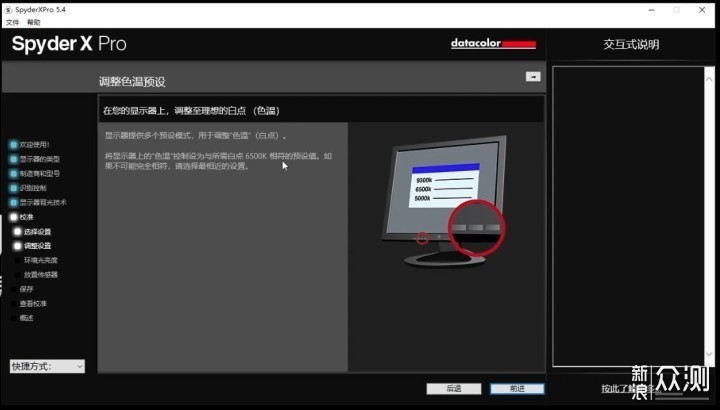Screen dimensions: 720x410
Task: Close the SpyderXPro window
Action: [x=702, y=10]
